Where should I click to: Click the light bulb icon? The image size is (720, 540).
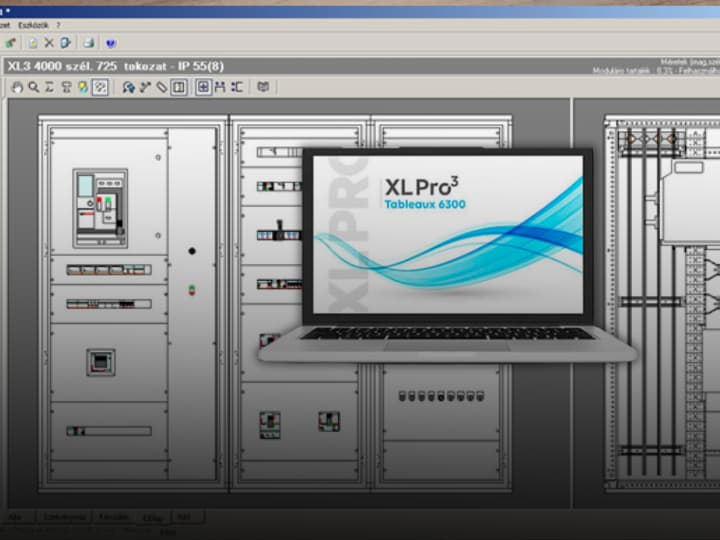click(x=82, y=87)
